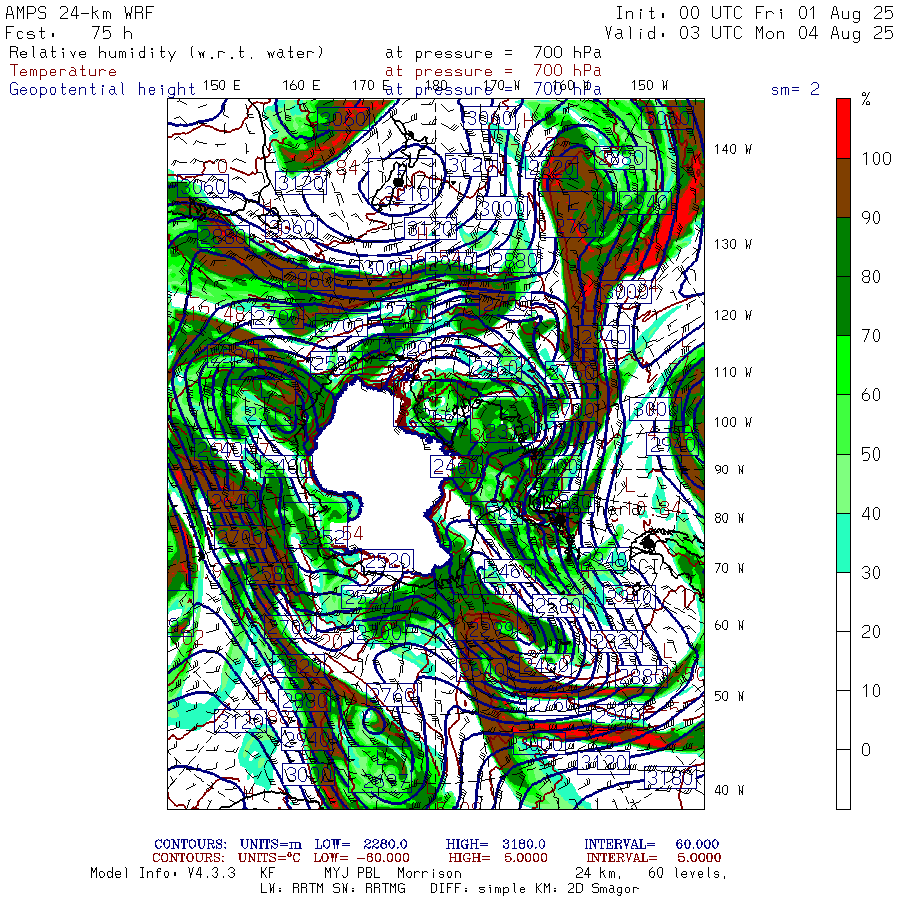The image size is (900, 900).
Task: Click the '2460' contour label near Antarctic coast
Action: [456, 467]
